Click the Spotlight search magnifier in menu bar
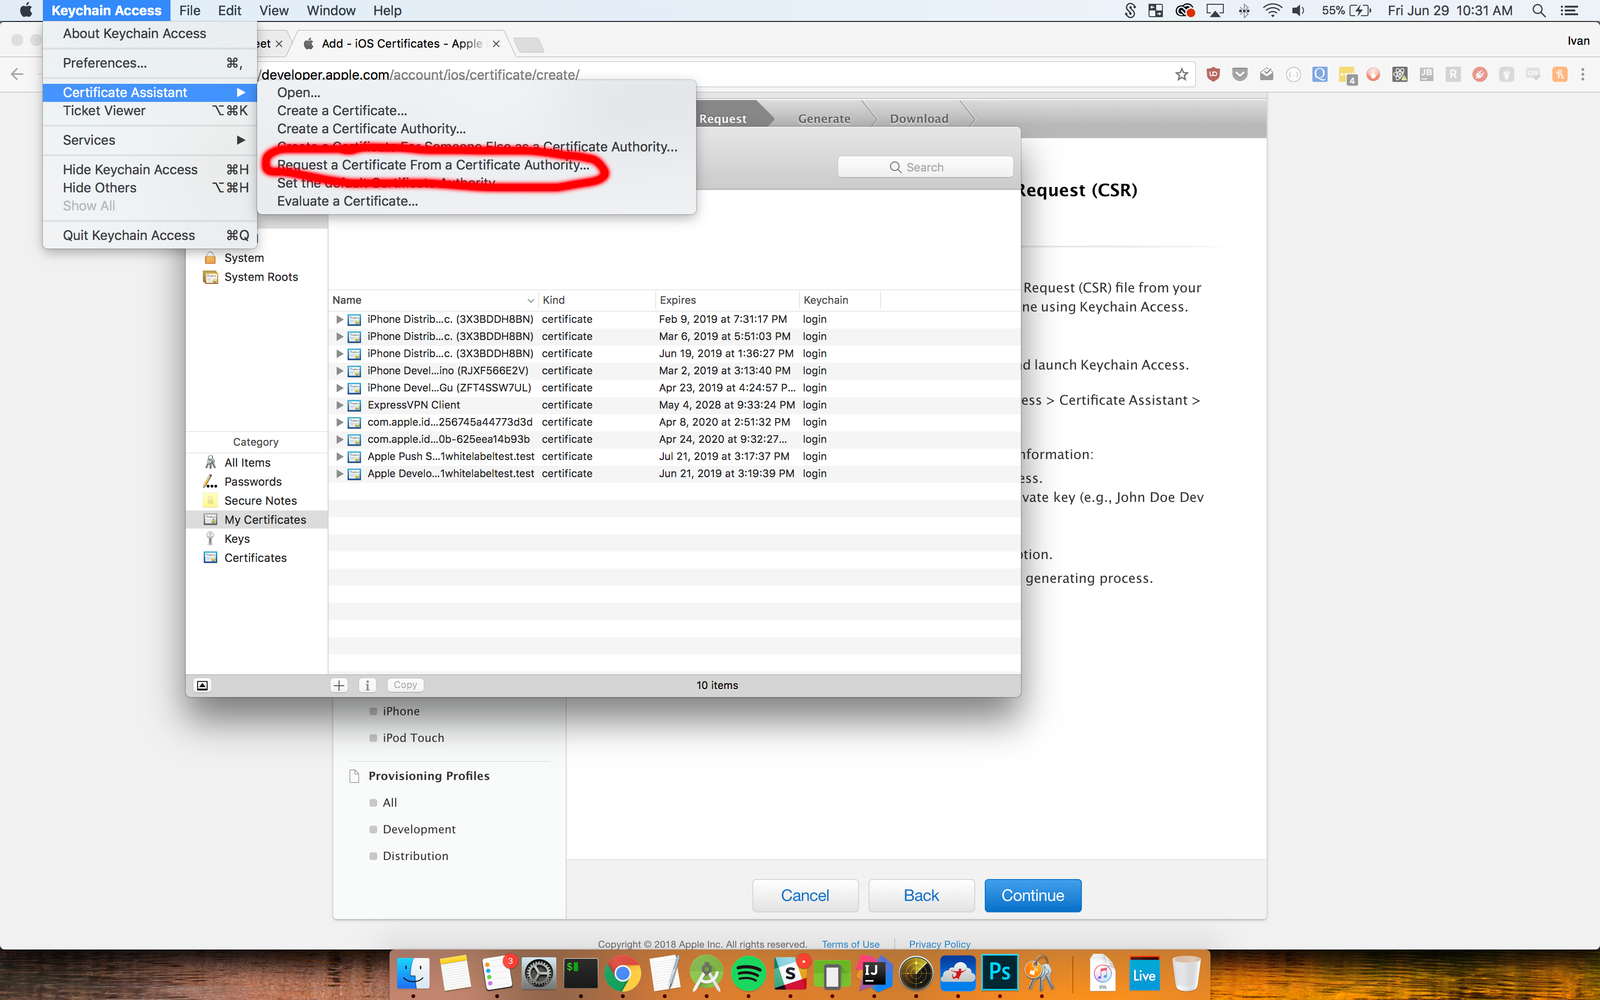This screenshot has width=1600, height=1000. tap(1539, 10)
